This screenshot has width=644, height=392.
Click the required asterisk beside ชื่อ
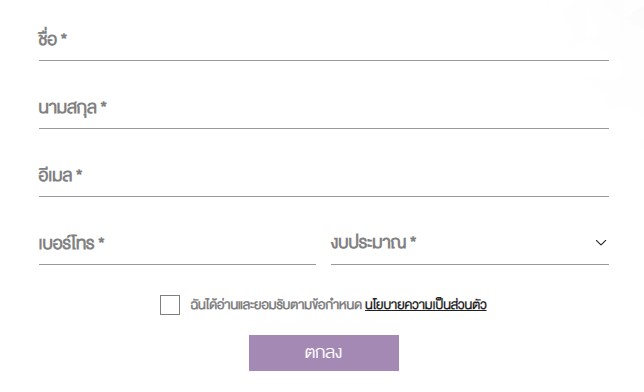coord(64,37)
